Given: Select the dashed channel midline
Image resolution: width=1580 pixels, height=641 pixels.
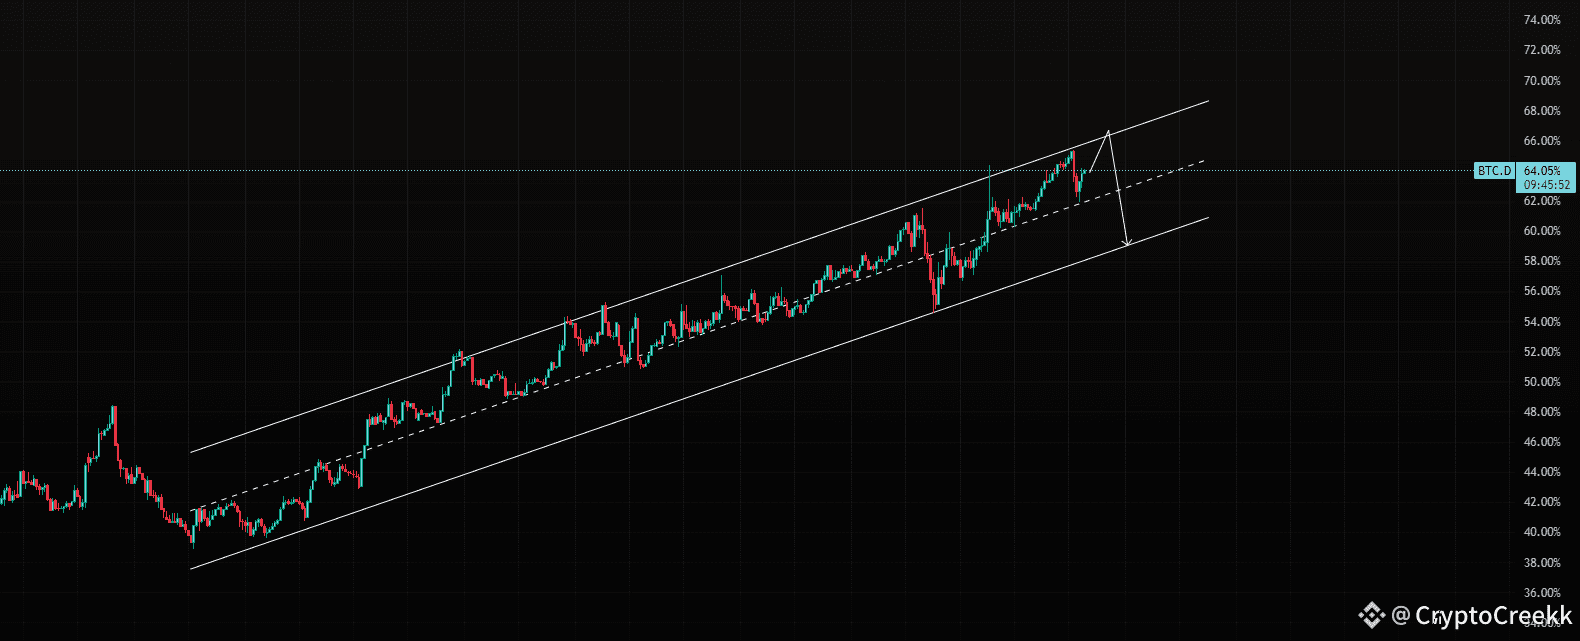Looking at the screenshot, I should click(x=700, y=335).
